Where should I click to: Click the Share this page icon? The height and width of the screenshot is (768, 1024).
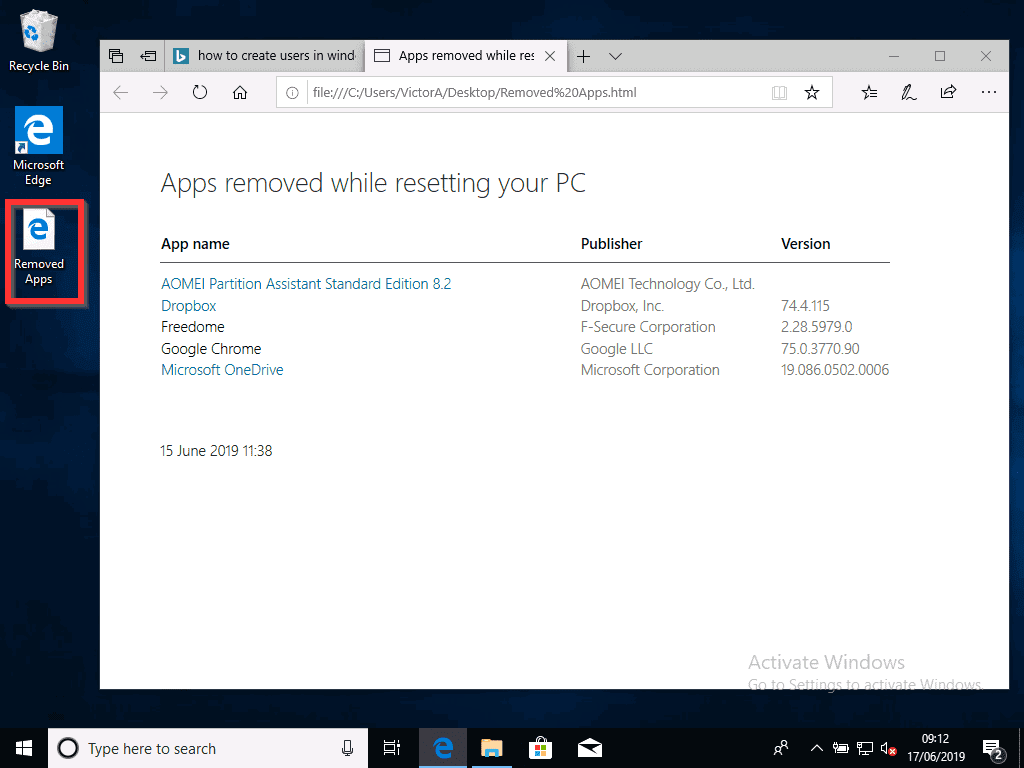click(948, 93)
